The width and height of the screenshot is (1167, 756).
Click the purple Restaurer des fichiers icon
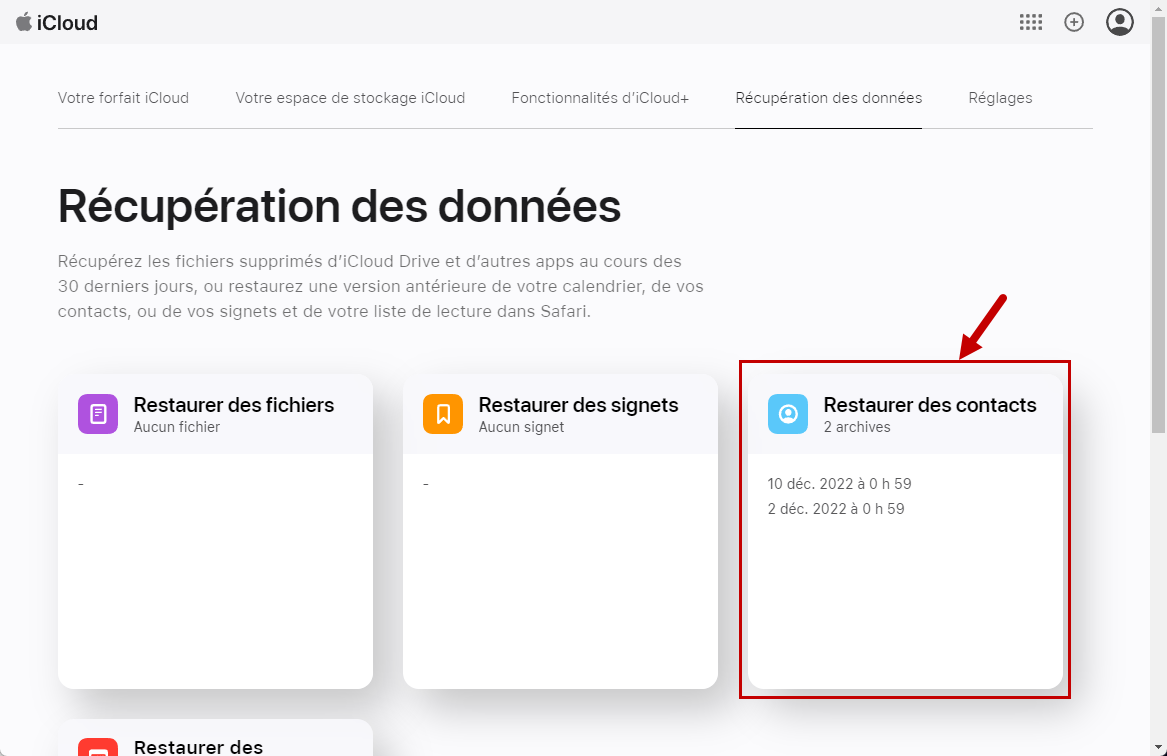[98, 414]
